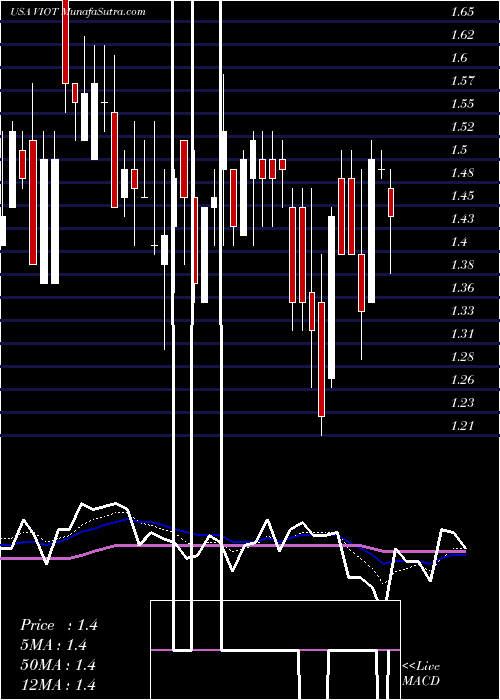
Task: Click the 1.43 price axis label
Action: [462, 219]
